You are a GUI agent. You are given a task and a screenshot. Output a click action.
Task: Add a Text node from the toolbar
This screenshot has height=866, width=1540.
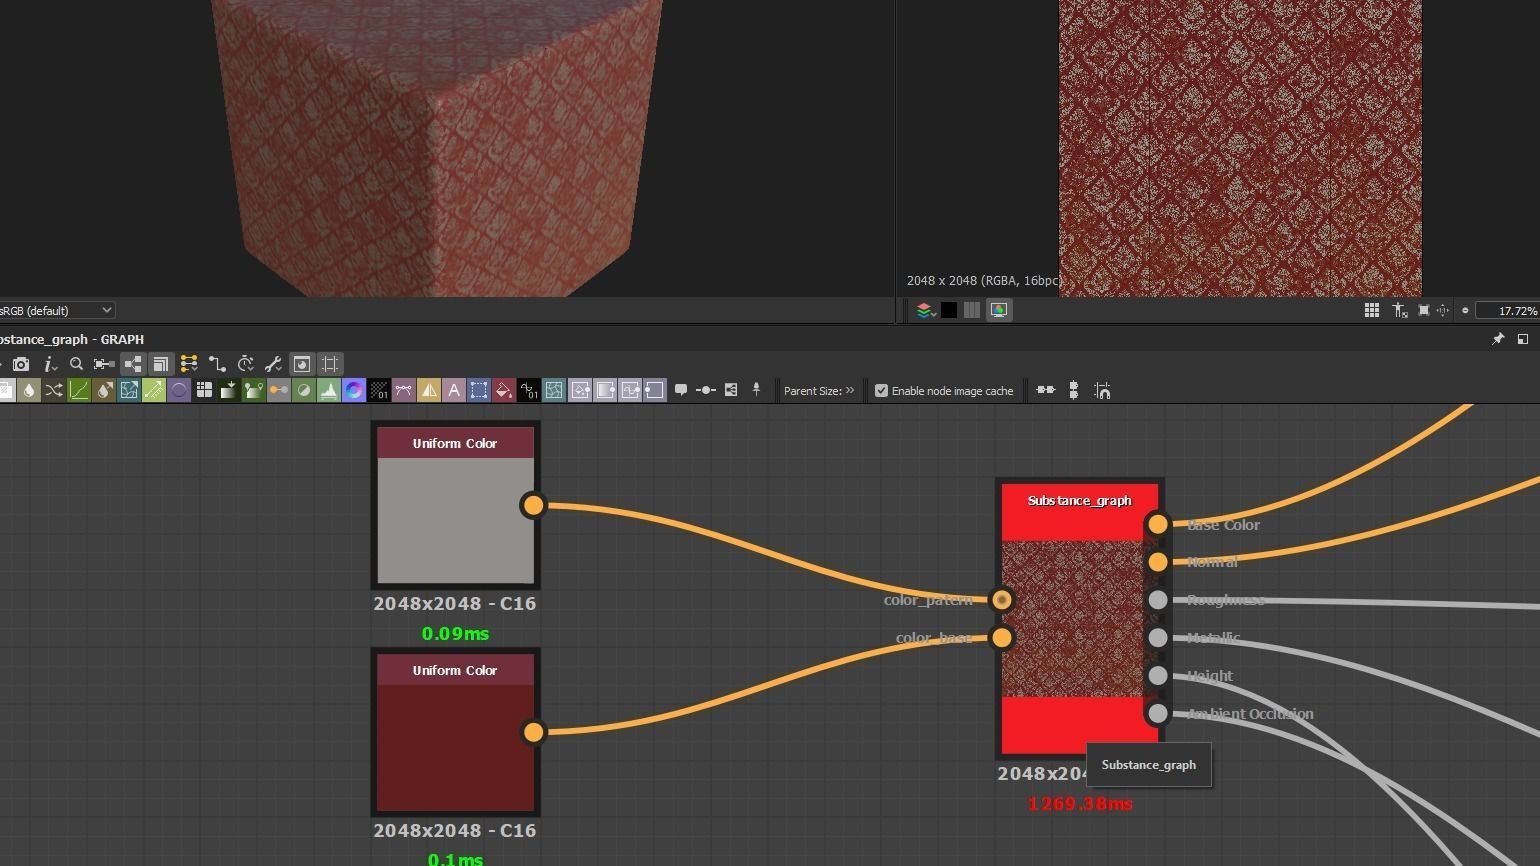[454, 391]
